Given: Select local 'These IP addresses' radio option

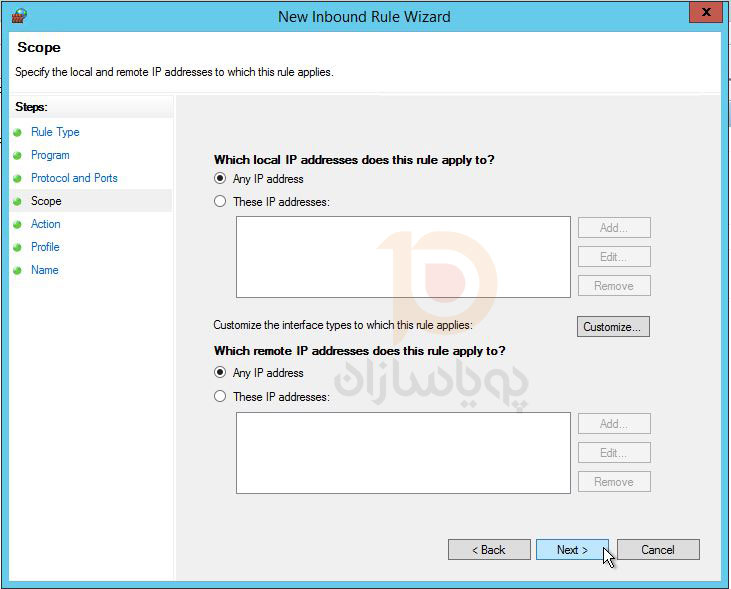Looking at the screenshot, I should (x=220, y=202).
